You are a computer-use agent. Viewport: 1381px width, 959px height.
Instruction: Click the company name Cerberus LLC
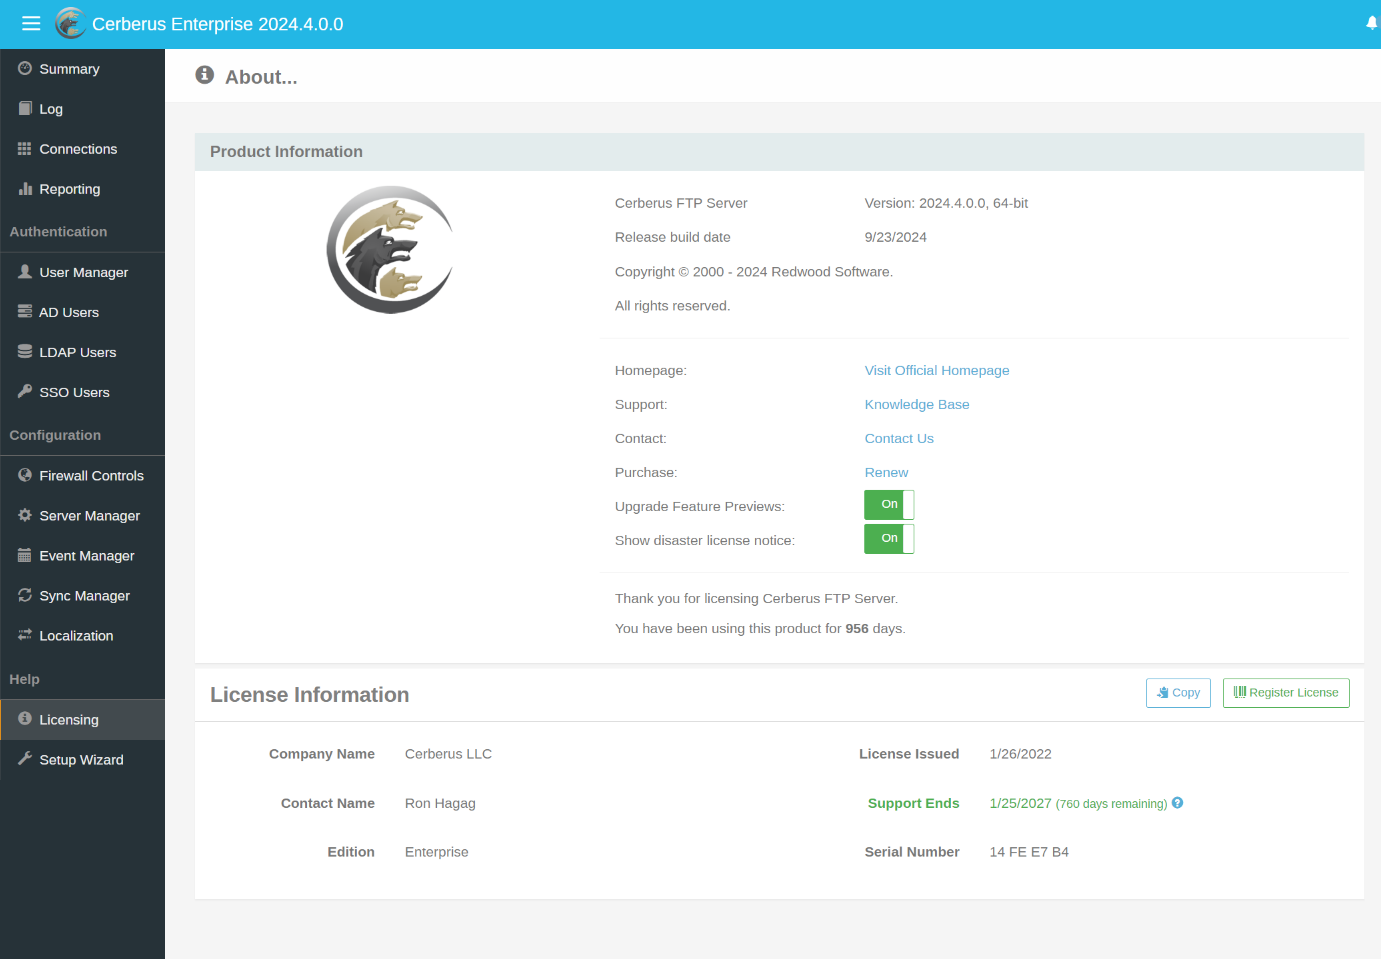448,754
